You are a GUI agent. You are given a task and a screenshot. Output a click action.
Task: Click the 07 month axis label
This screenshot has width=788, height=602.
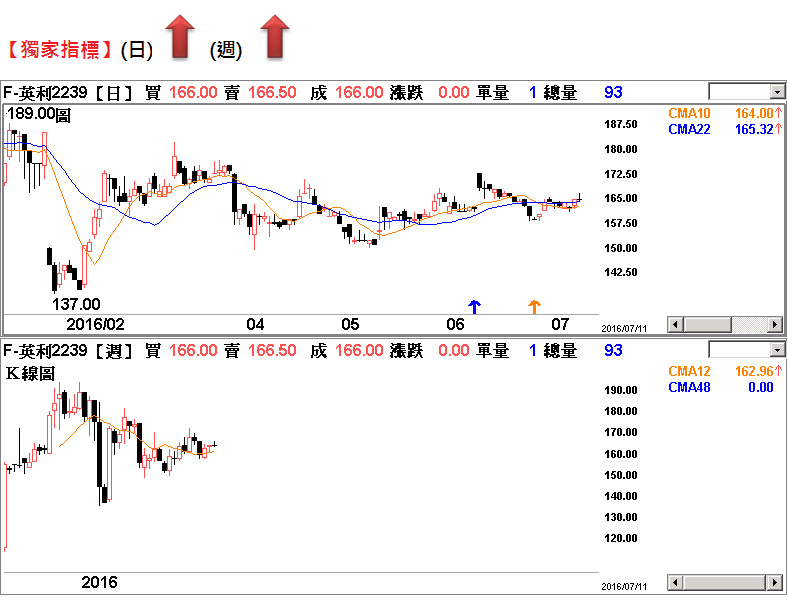pyautogui.click(x=560, y=324)
